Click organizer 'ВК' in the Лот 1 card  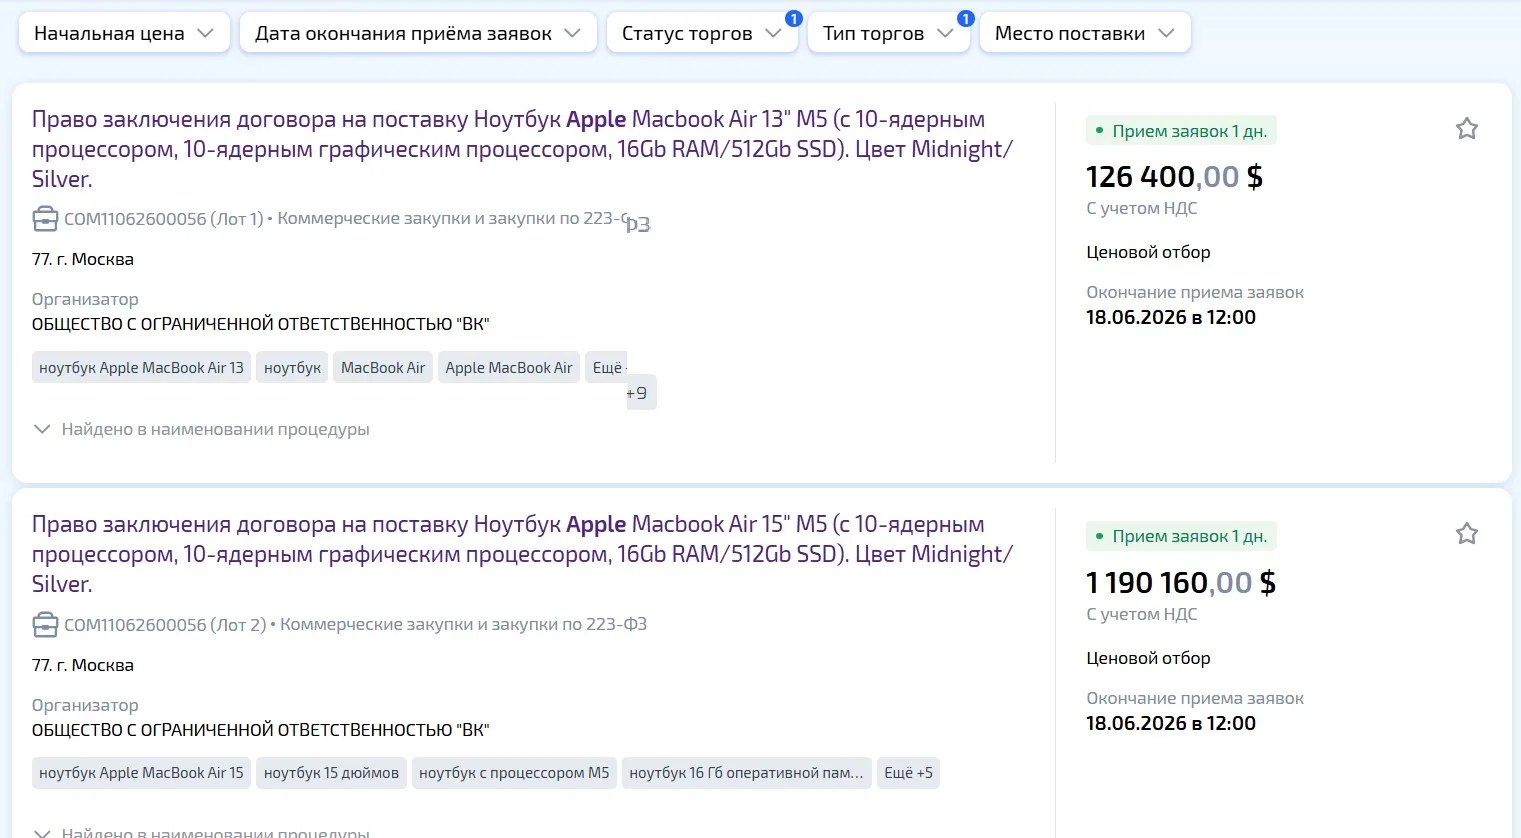tap(260, 324)
